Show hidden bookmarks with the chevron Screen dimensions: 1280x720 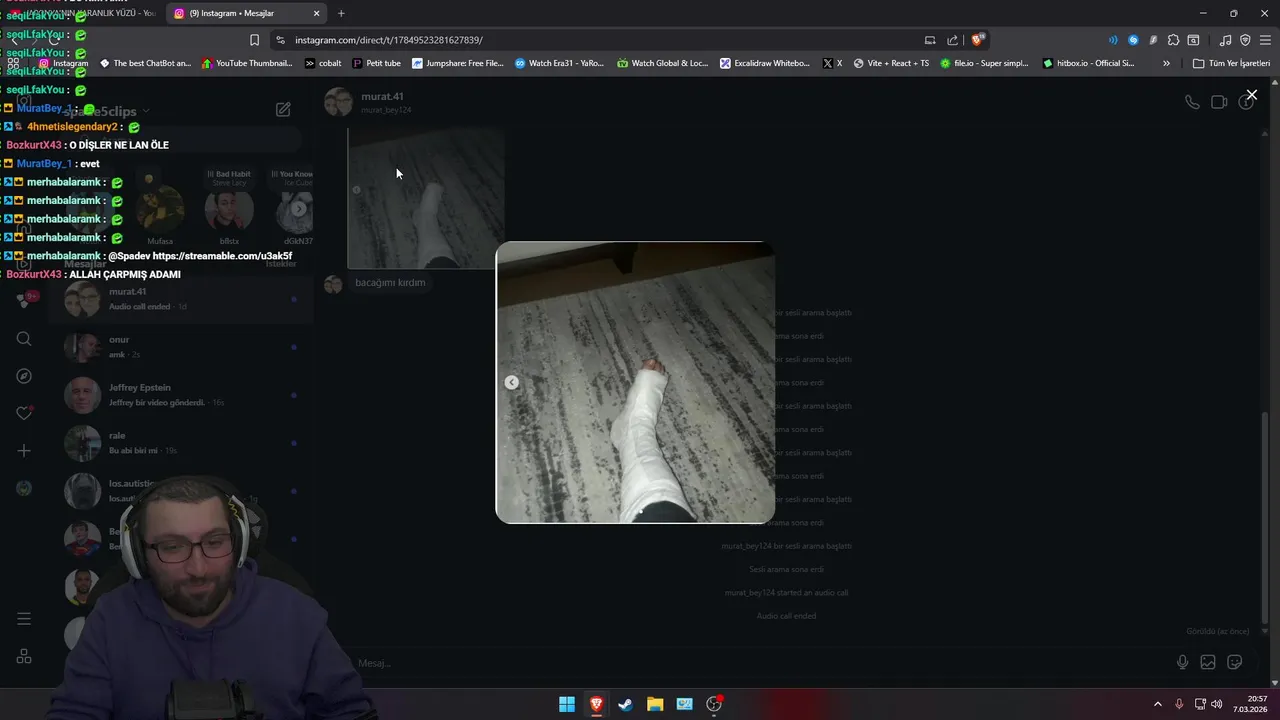point(1166,63)
